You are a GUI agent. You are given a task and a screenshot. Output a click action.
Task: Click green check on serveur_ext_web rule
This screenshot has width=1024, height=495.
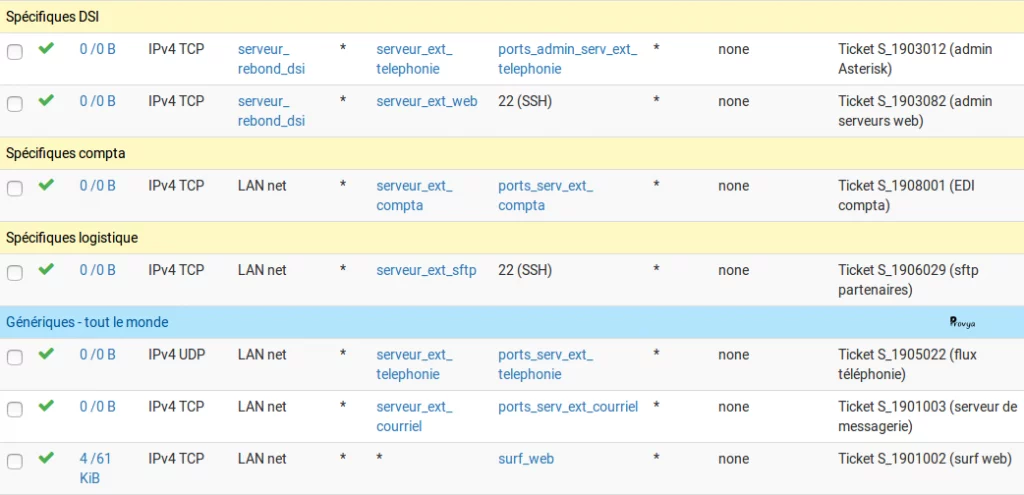(46, 101)
